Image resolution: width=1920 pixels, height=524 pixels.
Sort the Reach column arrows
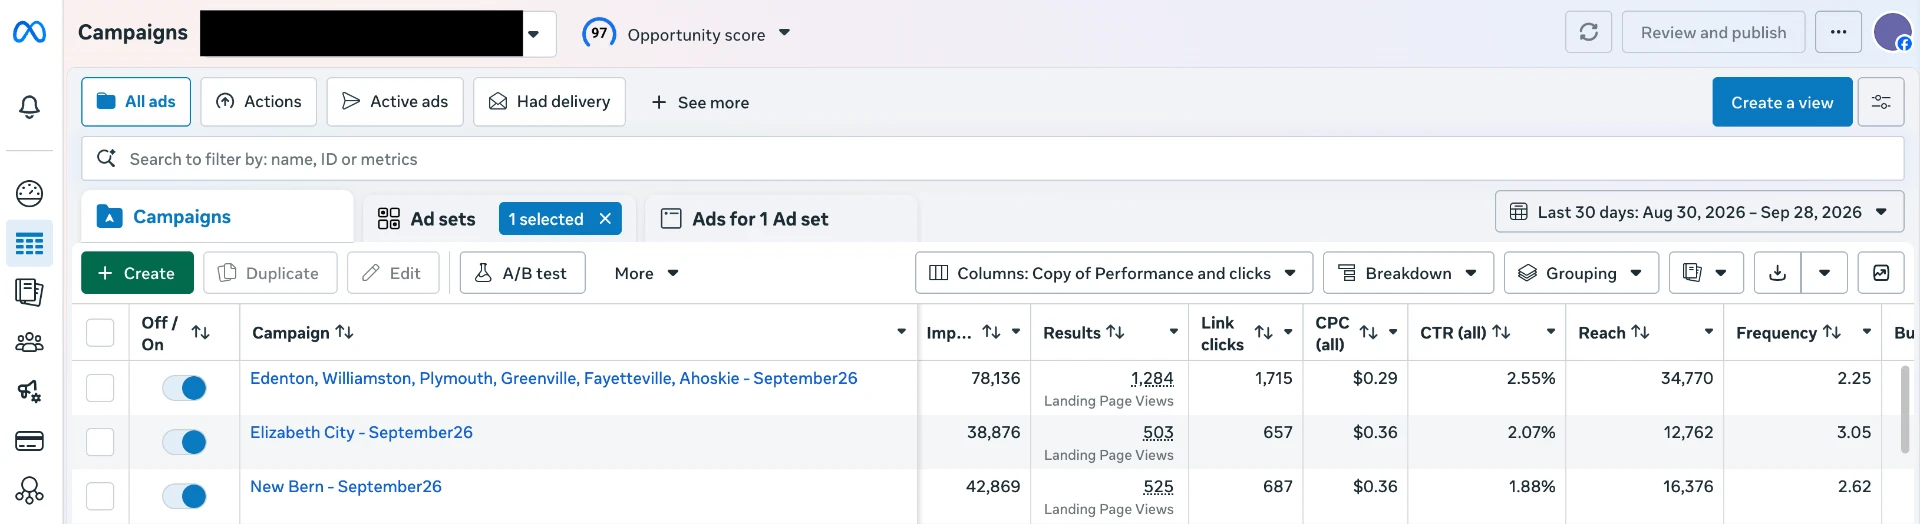[1641, 332]
